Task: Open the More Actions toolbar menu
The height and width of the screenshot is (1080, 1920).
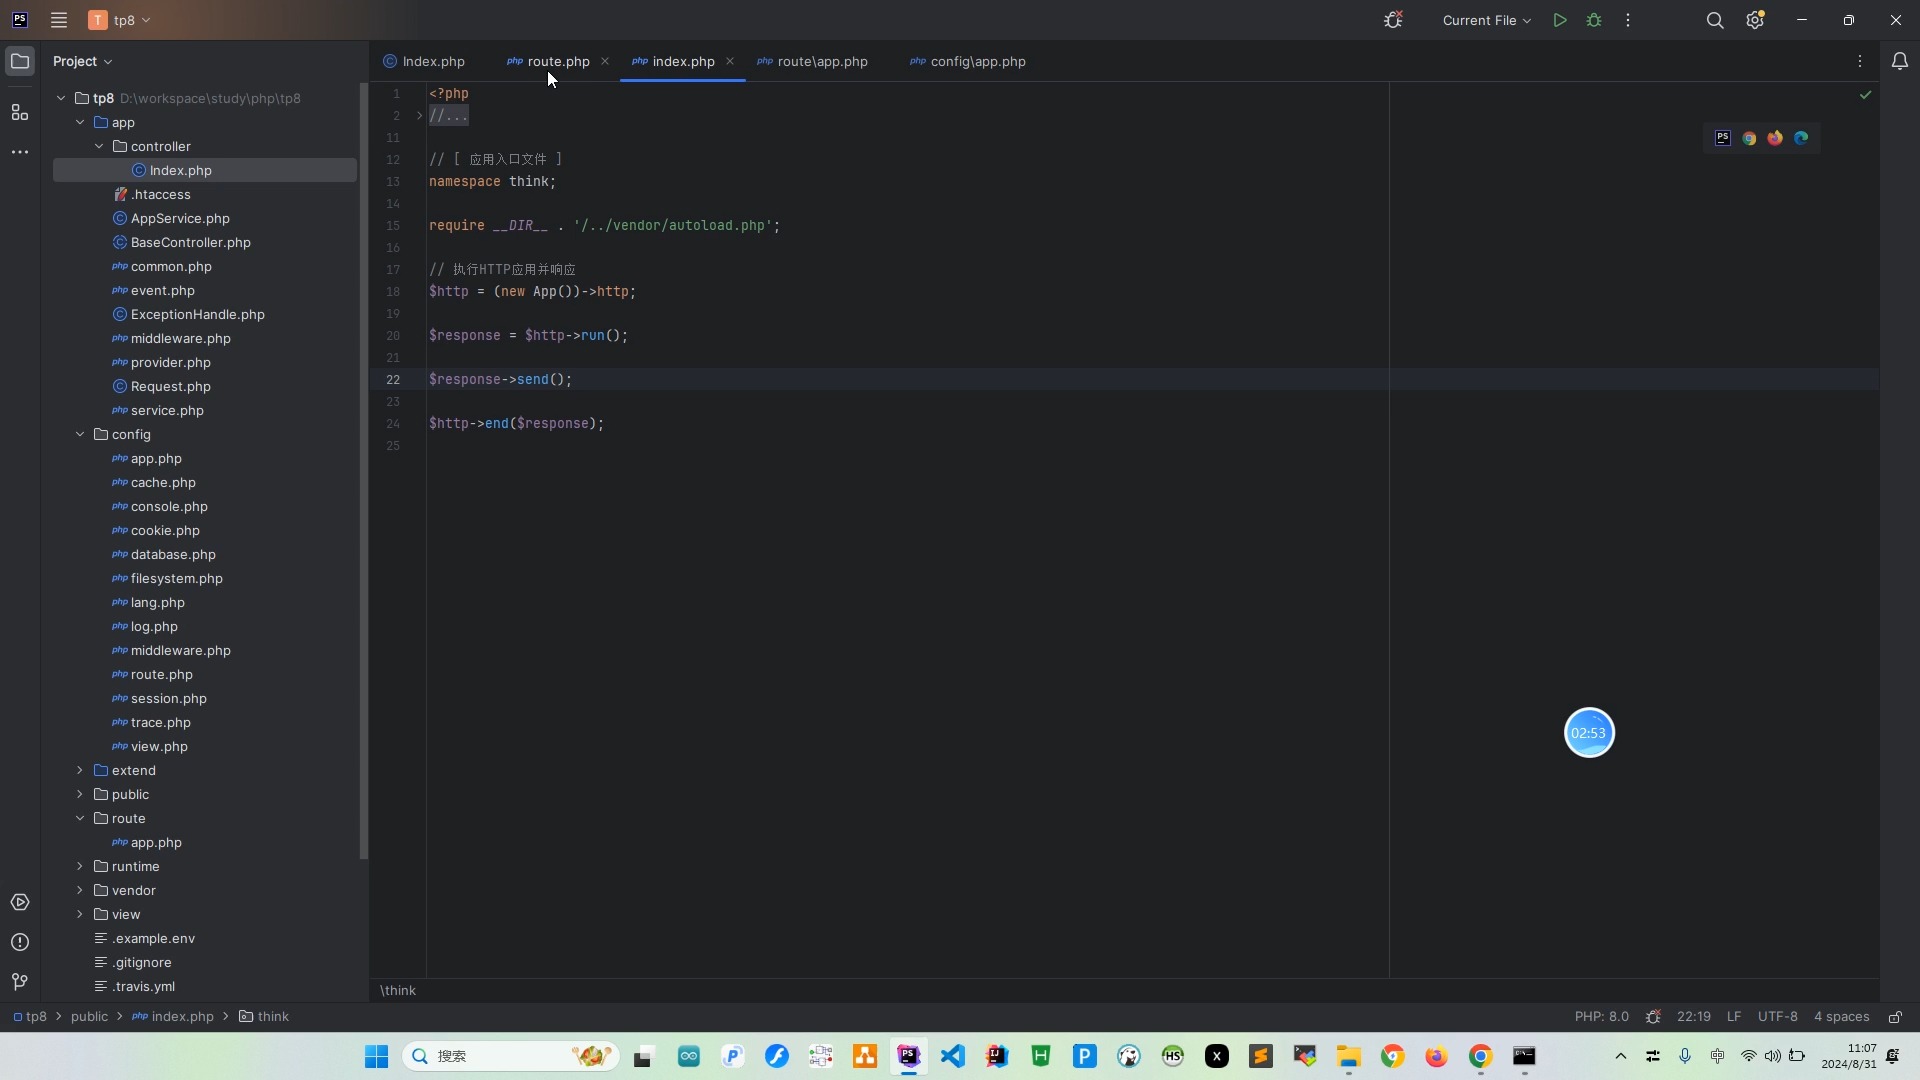Action: pyautogui.click(x=1628, y=20)
